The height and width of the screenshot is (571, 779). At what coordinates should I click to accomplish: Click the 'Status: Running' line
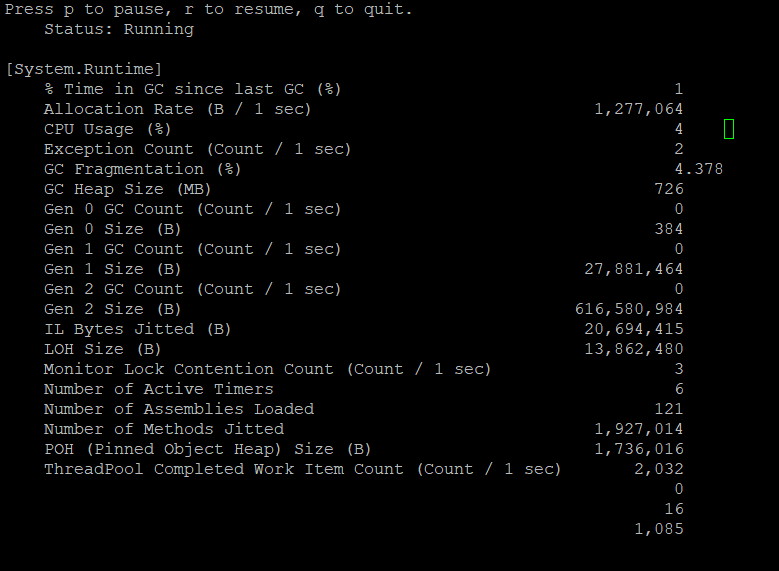point(119,29)
